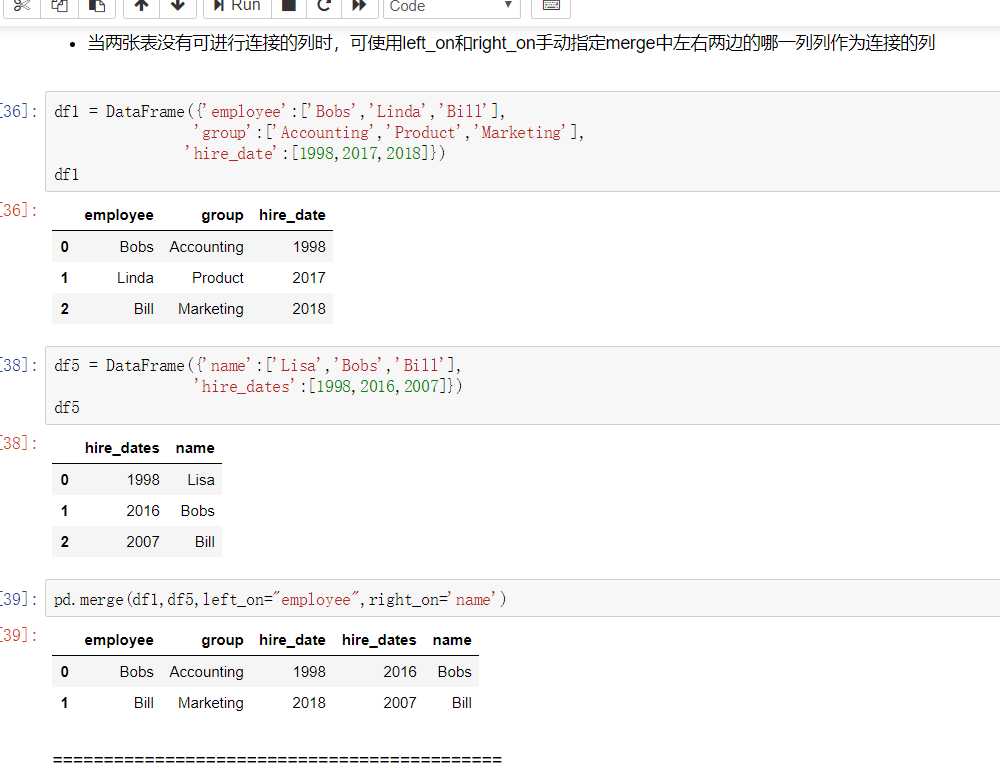Click 'employee' header in df1 output table

[x=119, y=215]
